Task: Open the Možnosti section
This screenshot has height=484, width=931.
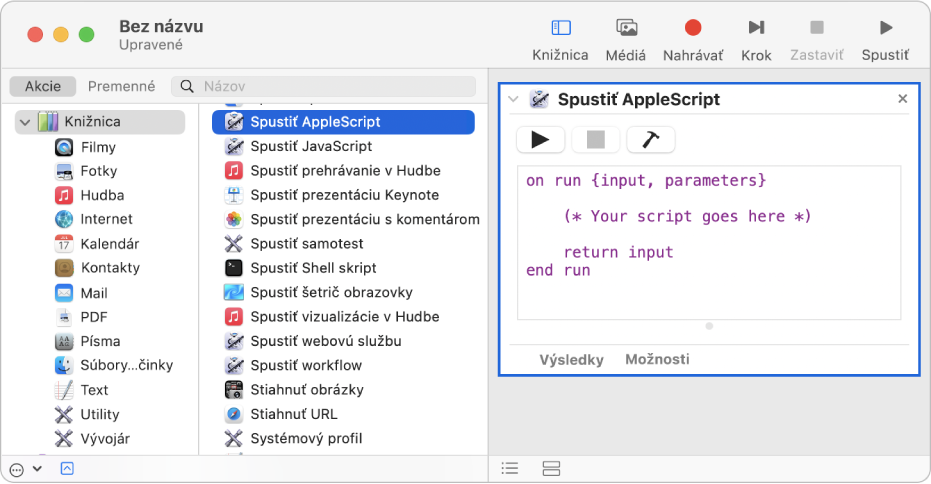Action: [x=657, y=359]
